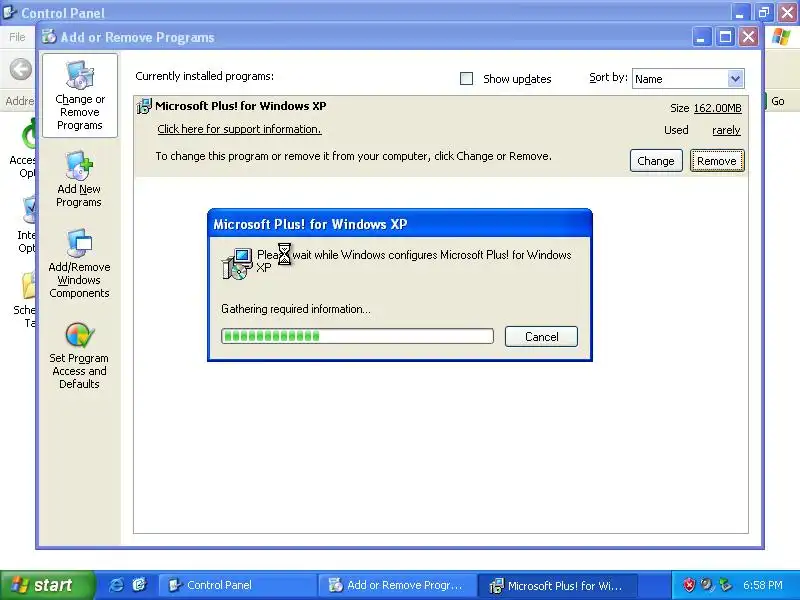The width and height of the screenshot is (800, 600).
Task: Open Add/Remove Windows Components
Action: (79, 263)
